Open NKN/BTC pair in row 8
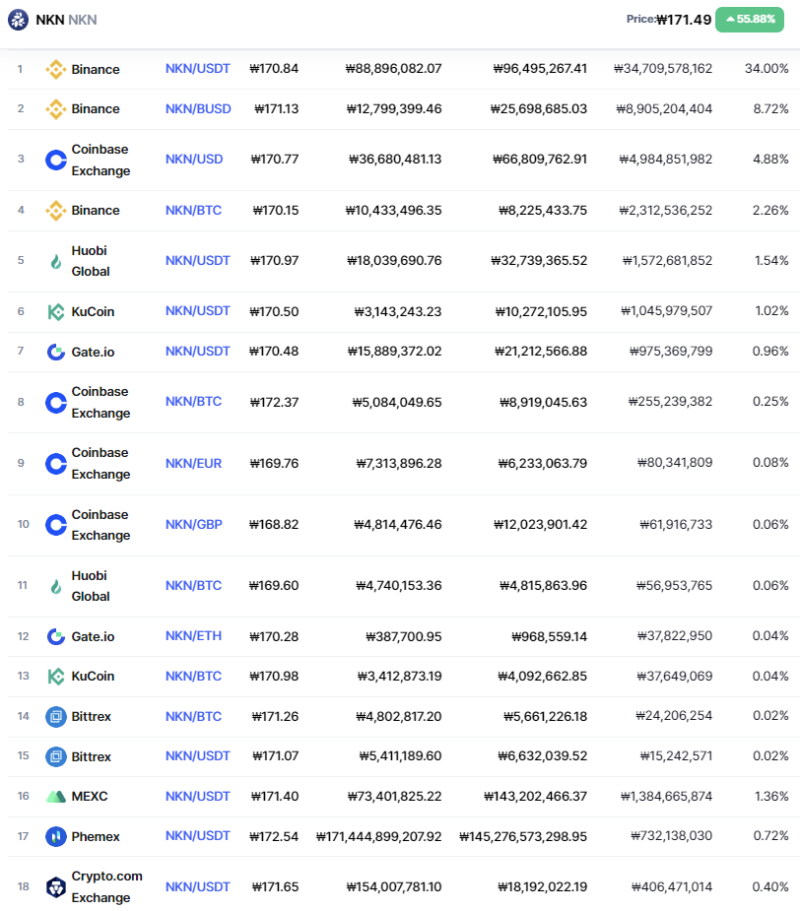Image resolution: width=800 pixels, height=911 pixels. [x=193, y=401]
